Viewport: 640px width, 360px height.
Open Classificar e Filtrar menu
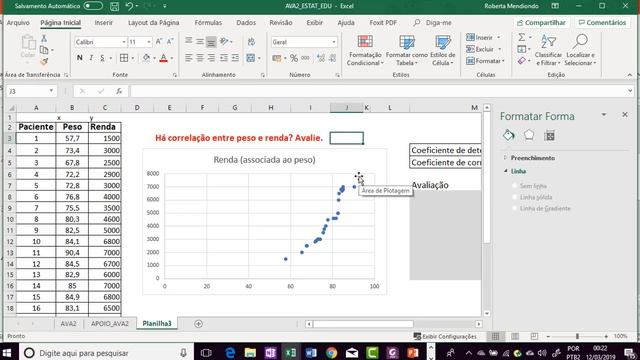[x=548, y=51]
